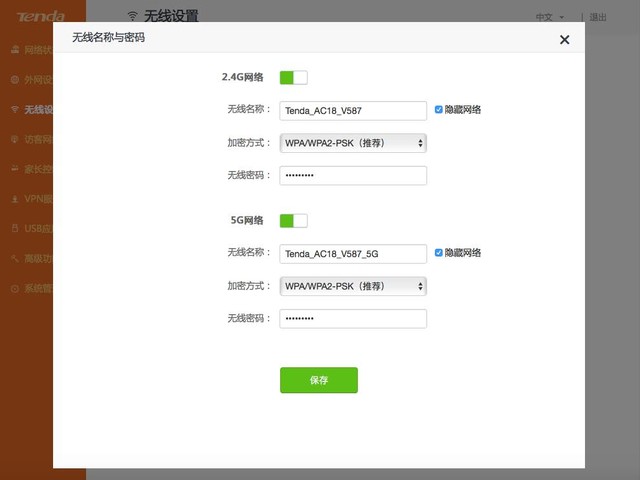The width and height of the screenshot is (640, 480).
Task: Open USB application sidebar icon
Action: (x=14, y=228)
